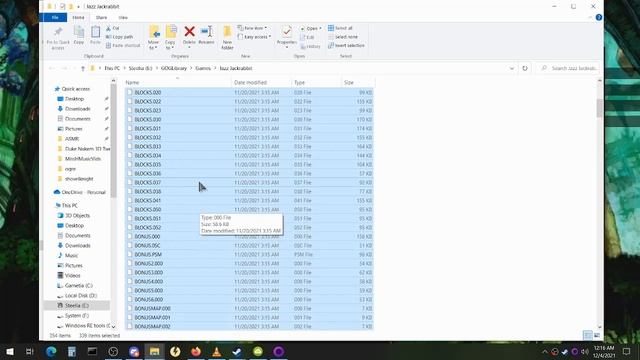640x360 pixels.
Task: Expand Quick Access Toolbar customize arrow
Action: [x=78, y=7]
